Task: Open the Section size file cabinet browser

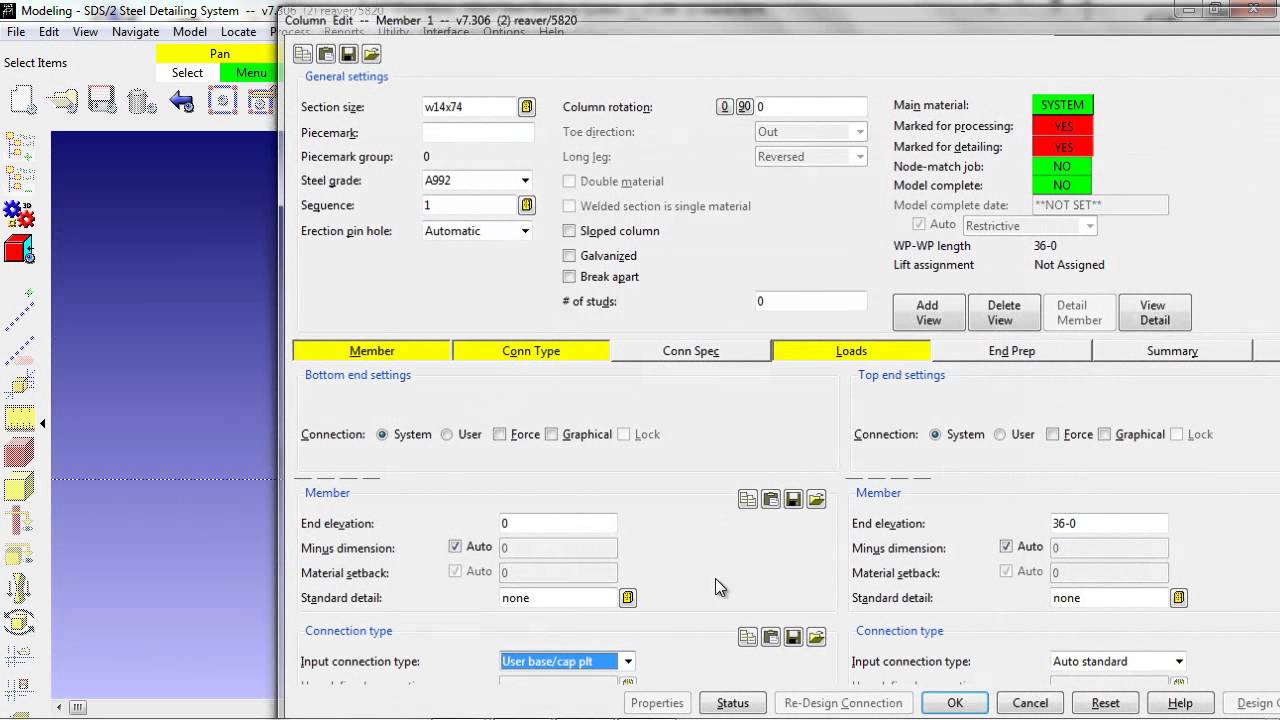Action: [527, 107]
